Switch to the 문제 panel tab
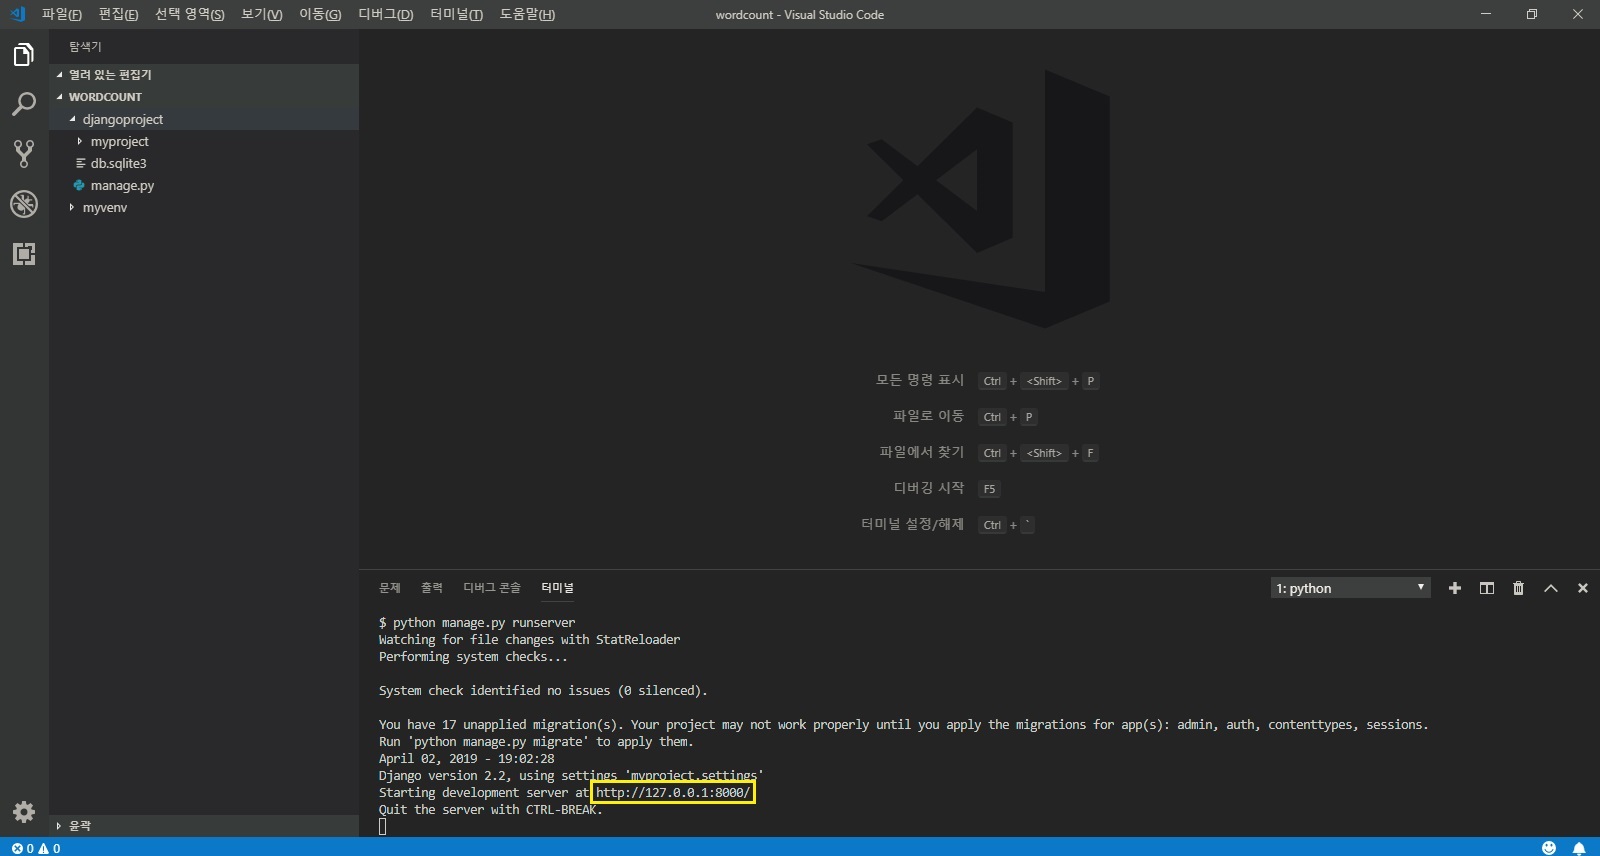This screenshot has height=856, width=1600. [390, 588]
